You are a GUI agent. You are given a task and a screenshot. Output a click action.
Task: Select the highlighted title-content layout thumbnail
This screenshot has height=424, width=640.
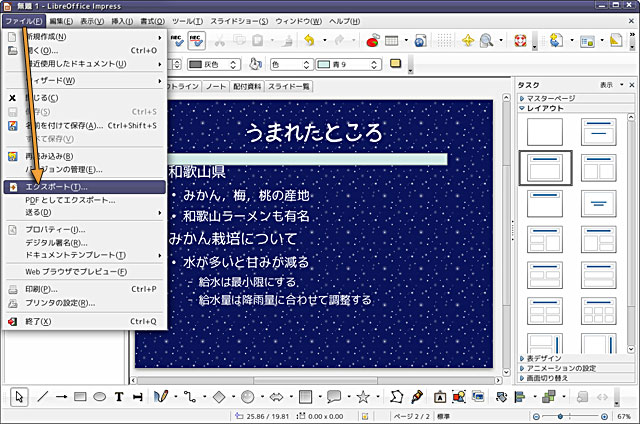pyautogui.click(x=545, y=167)
